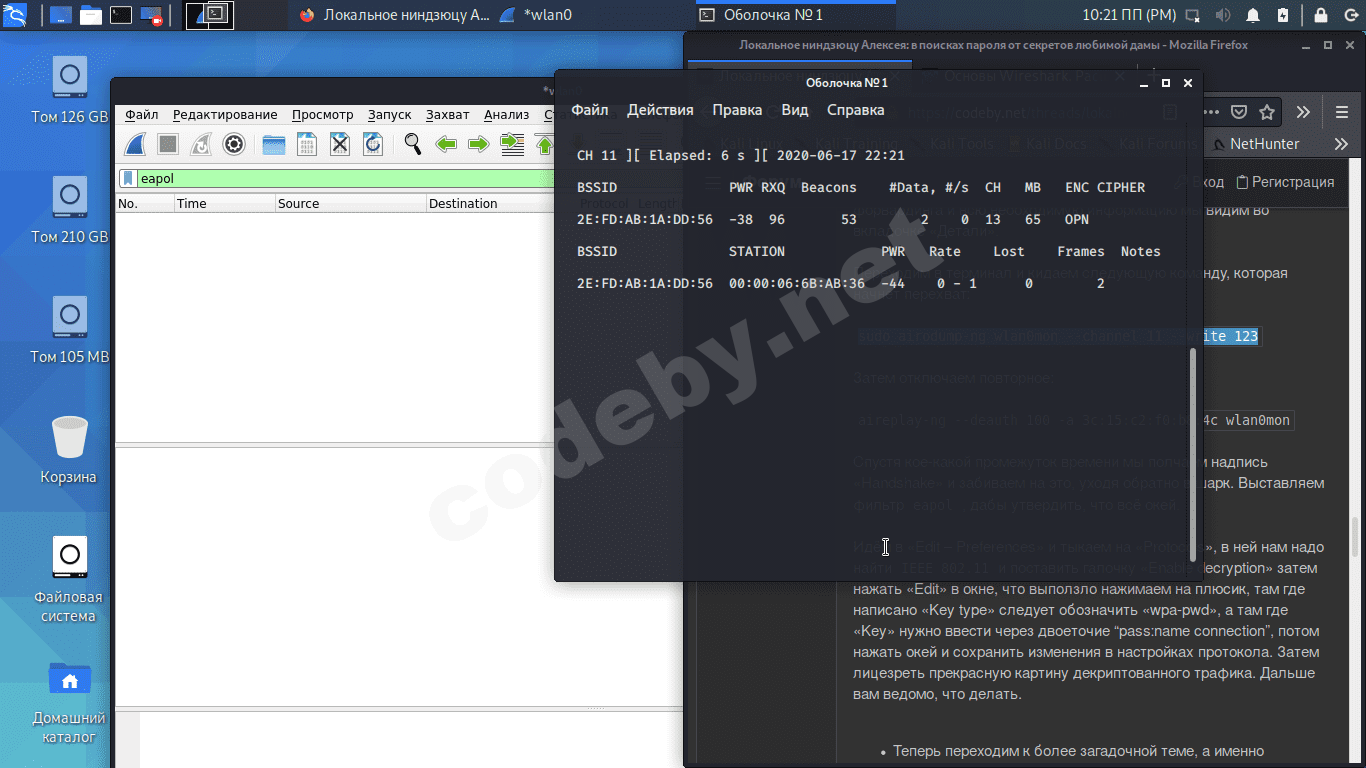The width and height of the screenshot is (1366, 768).
Task: Open the Wireshark Редактирование menu
Action: [225, 115]
